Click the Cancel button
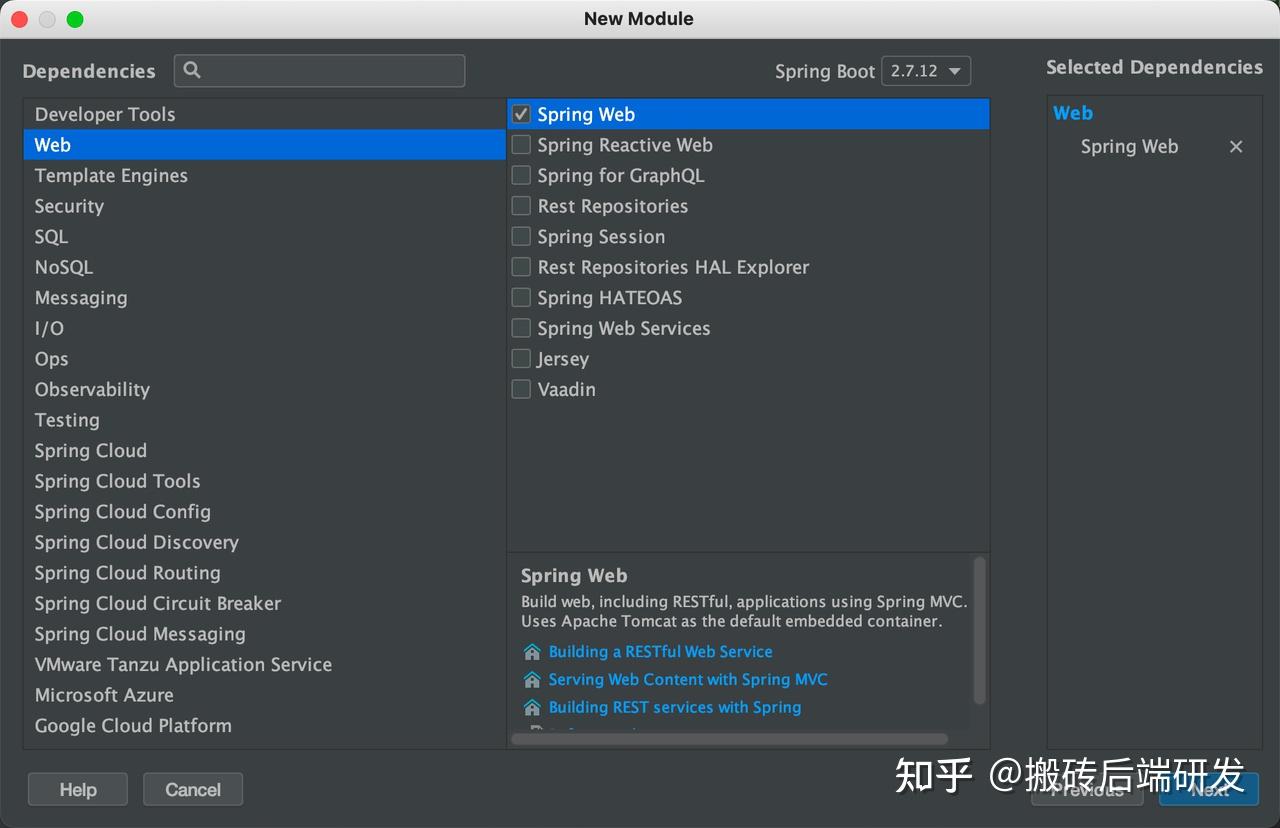 [x=193, y=790]
